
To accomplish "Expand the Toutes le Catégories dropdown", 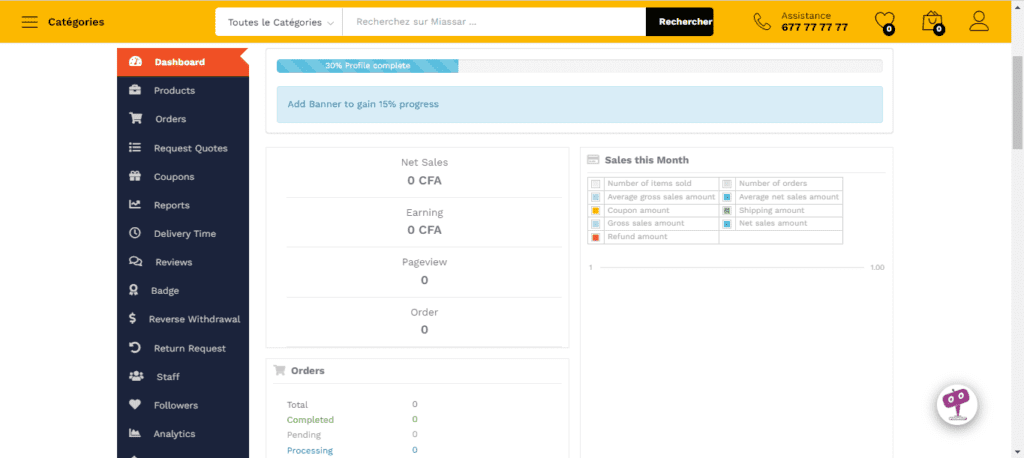I will pyautogui.click(x=279, y=22).
